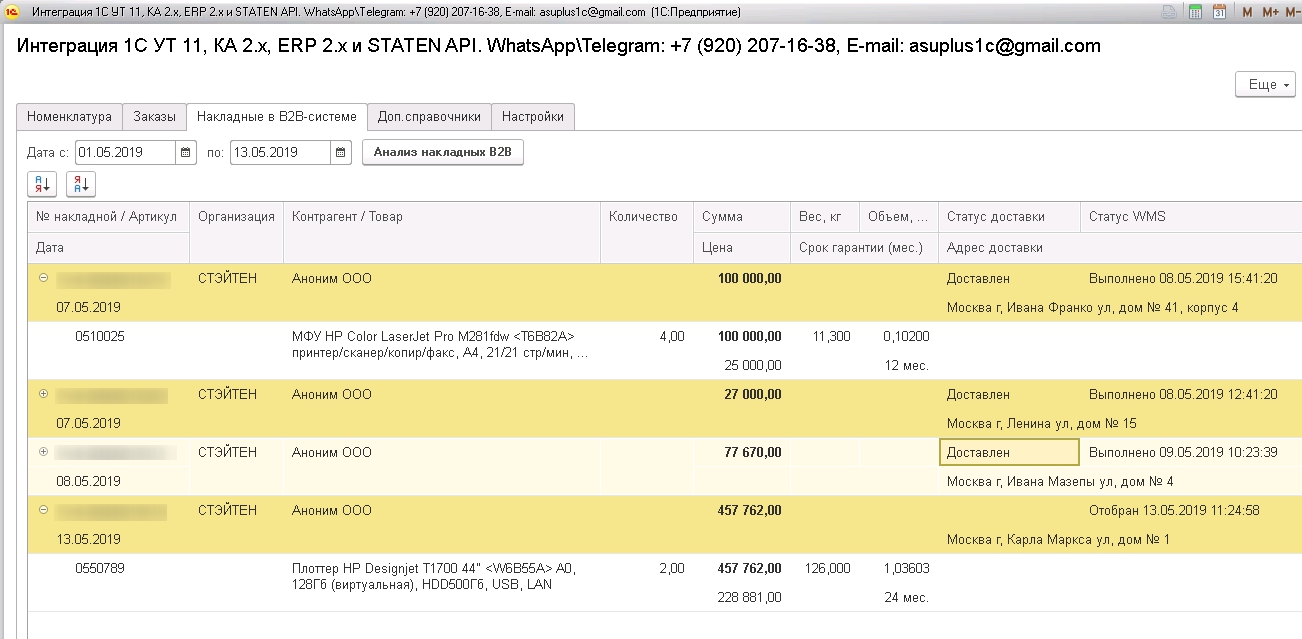Click the '24 мес.' warranty cell
The image size is (1302, 639).
[x=907, y=597]
